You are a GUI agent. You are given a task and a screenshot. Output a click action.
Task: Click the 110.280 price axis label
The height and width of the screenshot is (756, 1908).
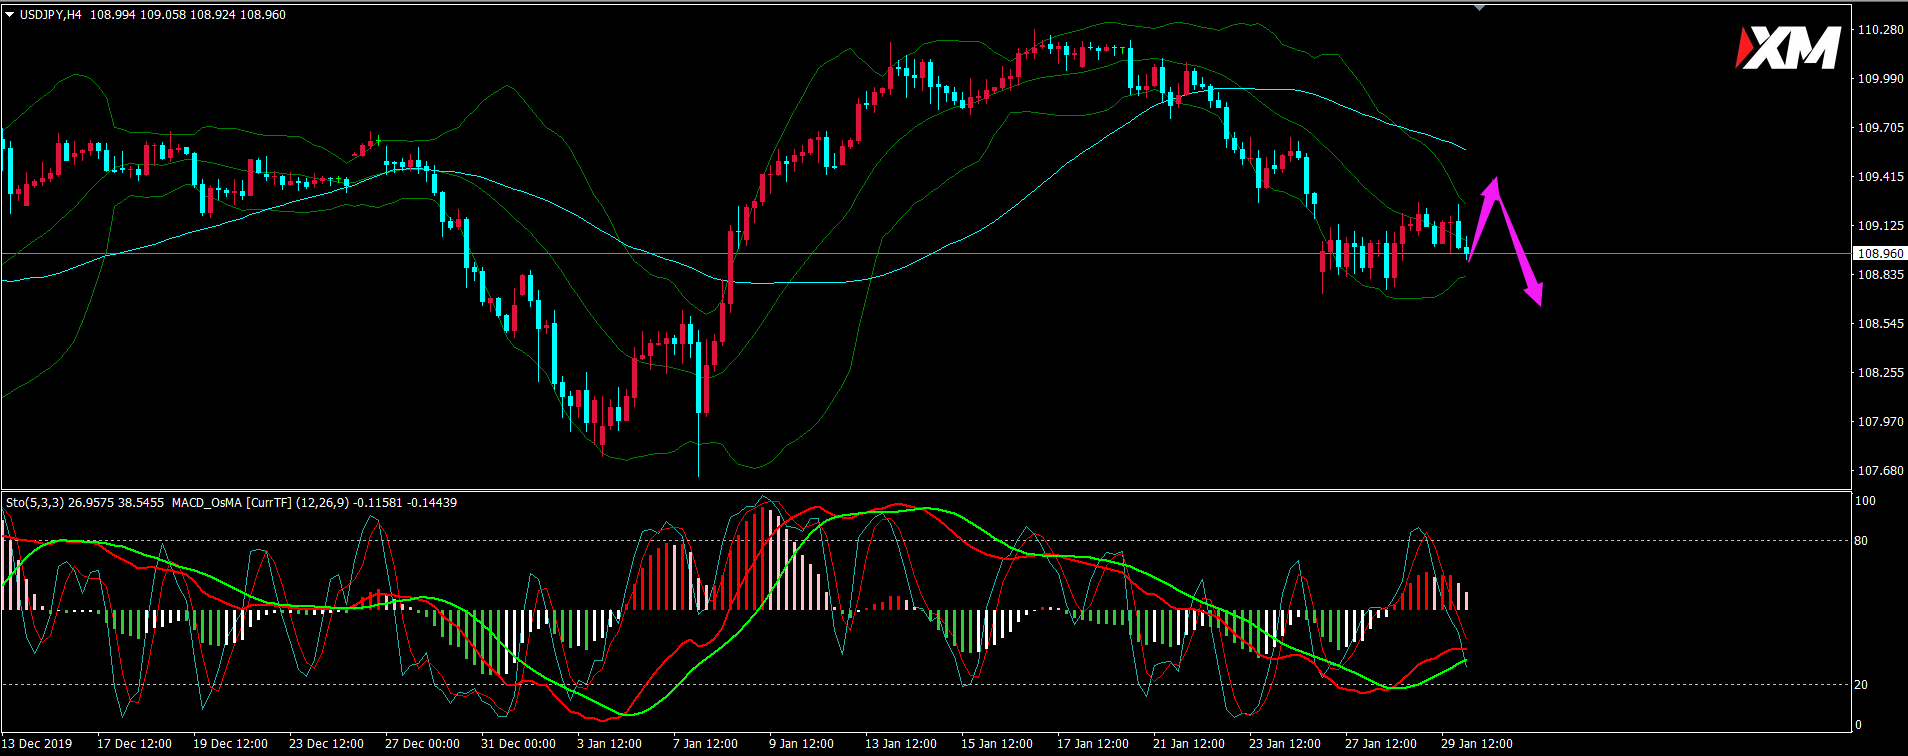(1880, 30)
